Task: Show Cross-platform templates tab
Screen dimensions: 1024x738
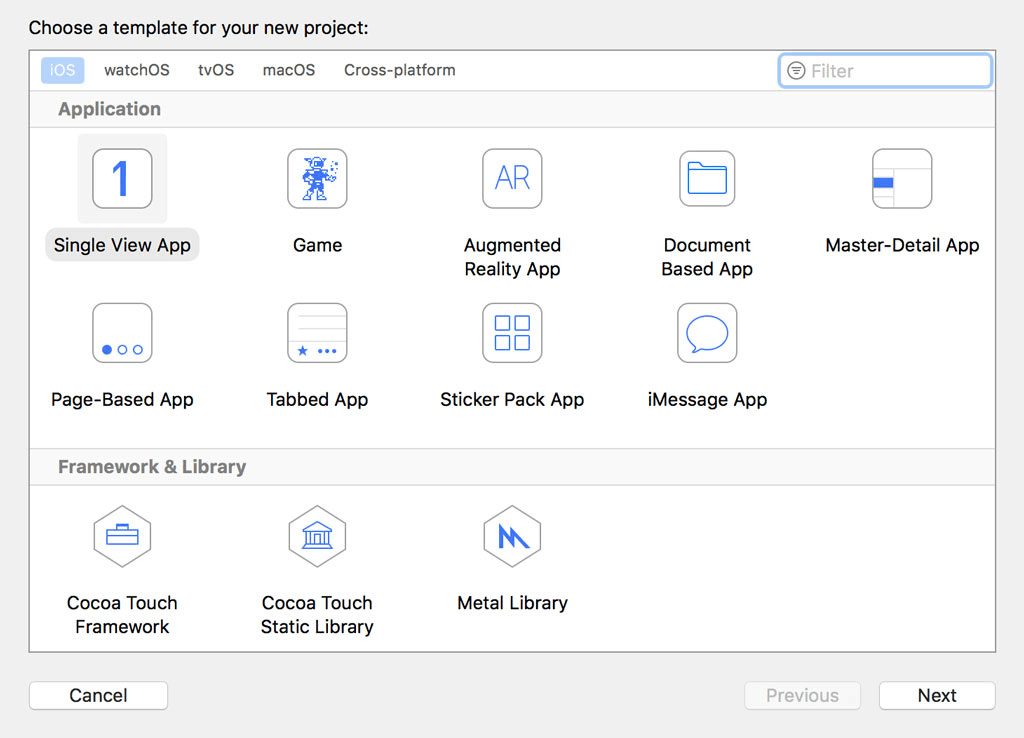Action: (400, 70)
